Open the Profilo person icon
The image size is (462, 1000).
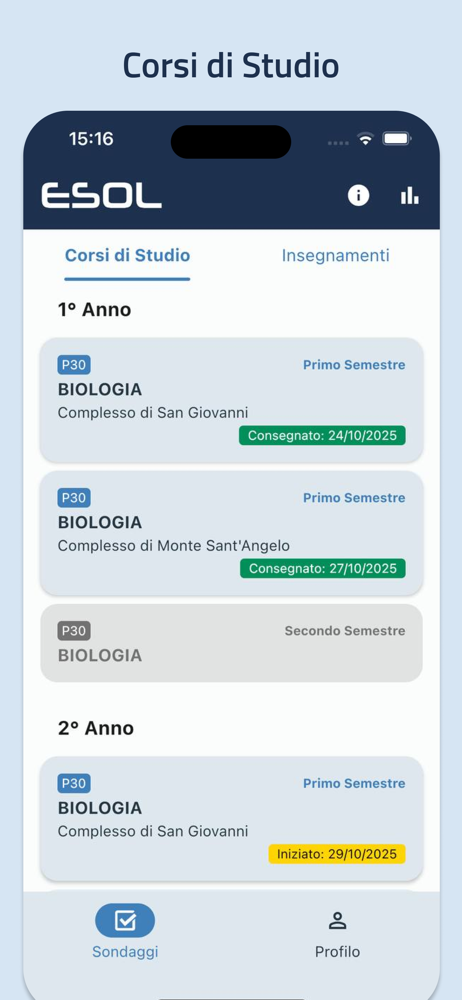[337, 920]
